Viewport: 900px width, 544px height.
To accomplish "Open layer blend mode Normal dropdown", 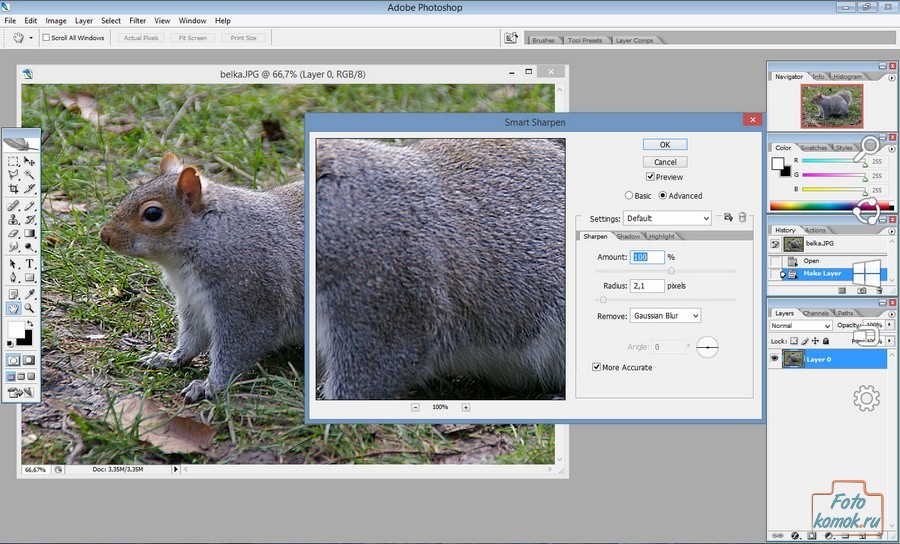I will 800,325.
